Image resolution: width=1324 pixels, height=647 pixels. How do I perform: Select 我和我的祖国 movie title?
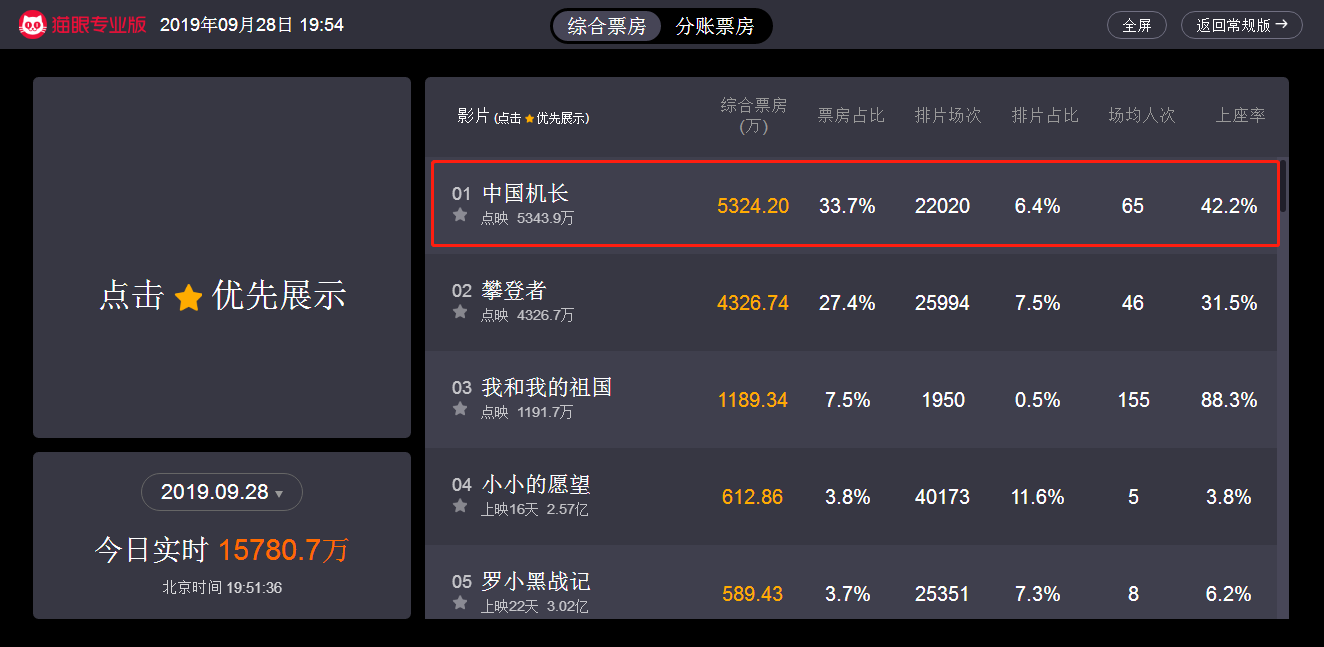click(546, 388)
